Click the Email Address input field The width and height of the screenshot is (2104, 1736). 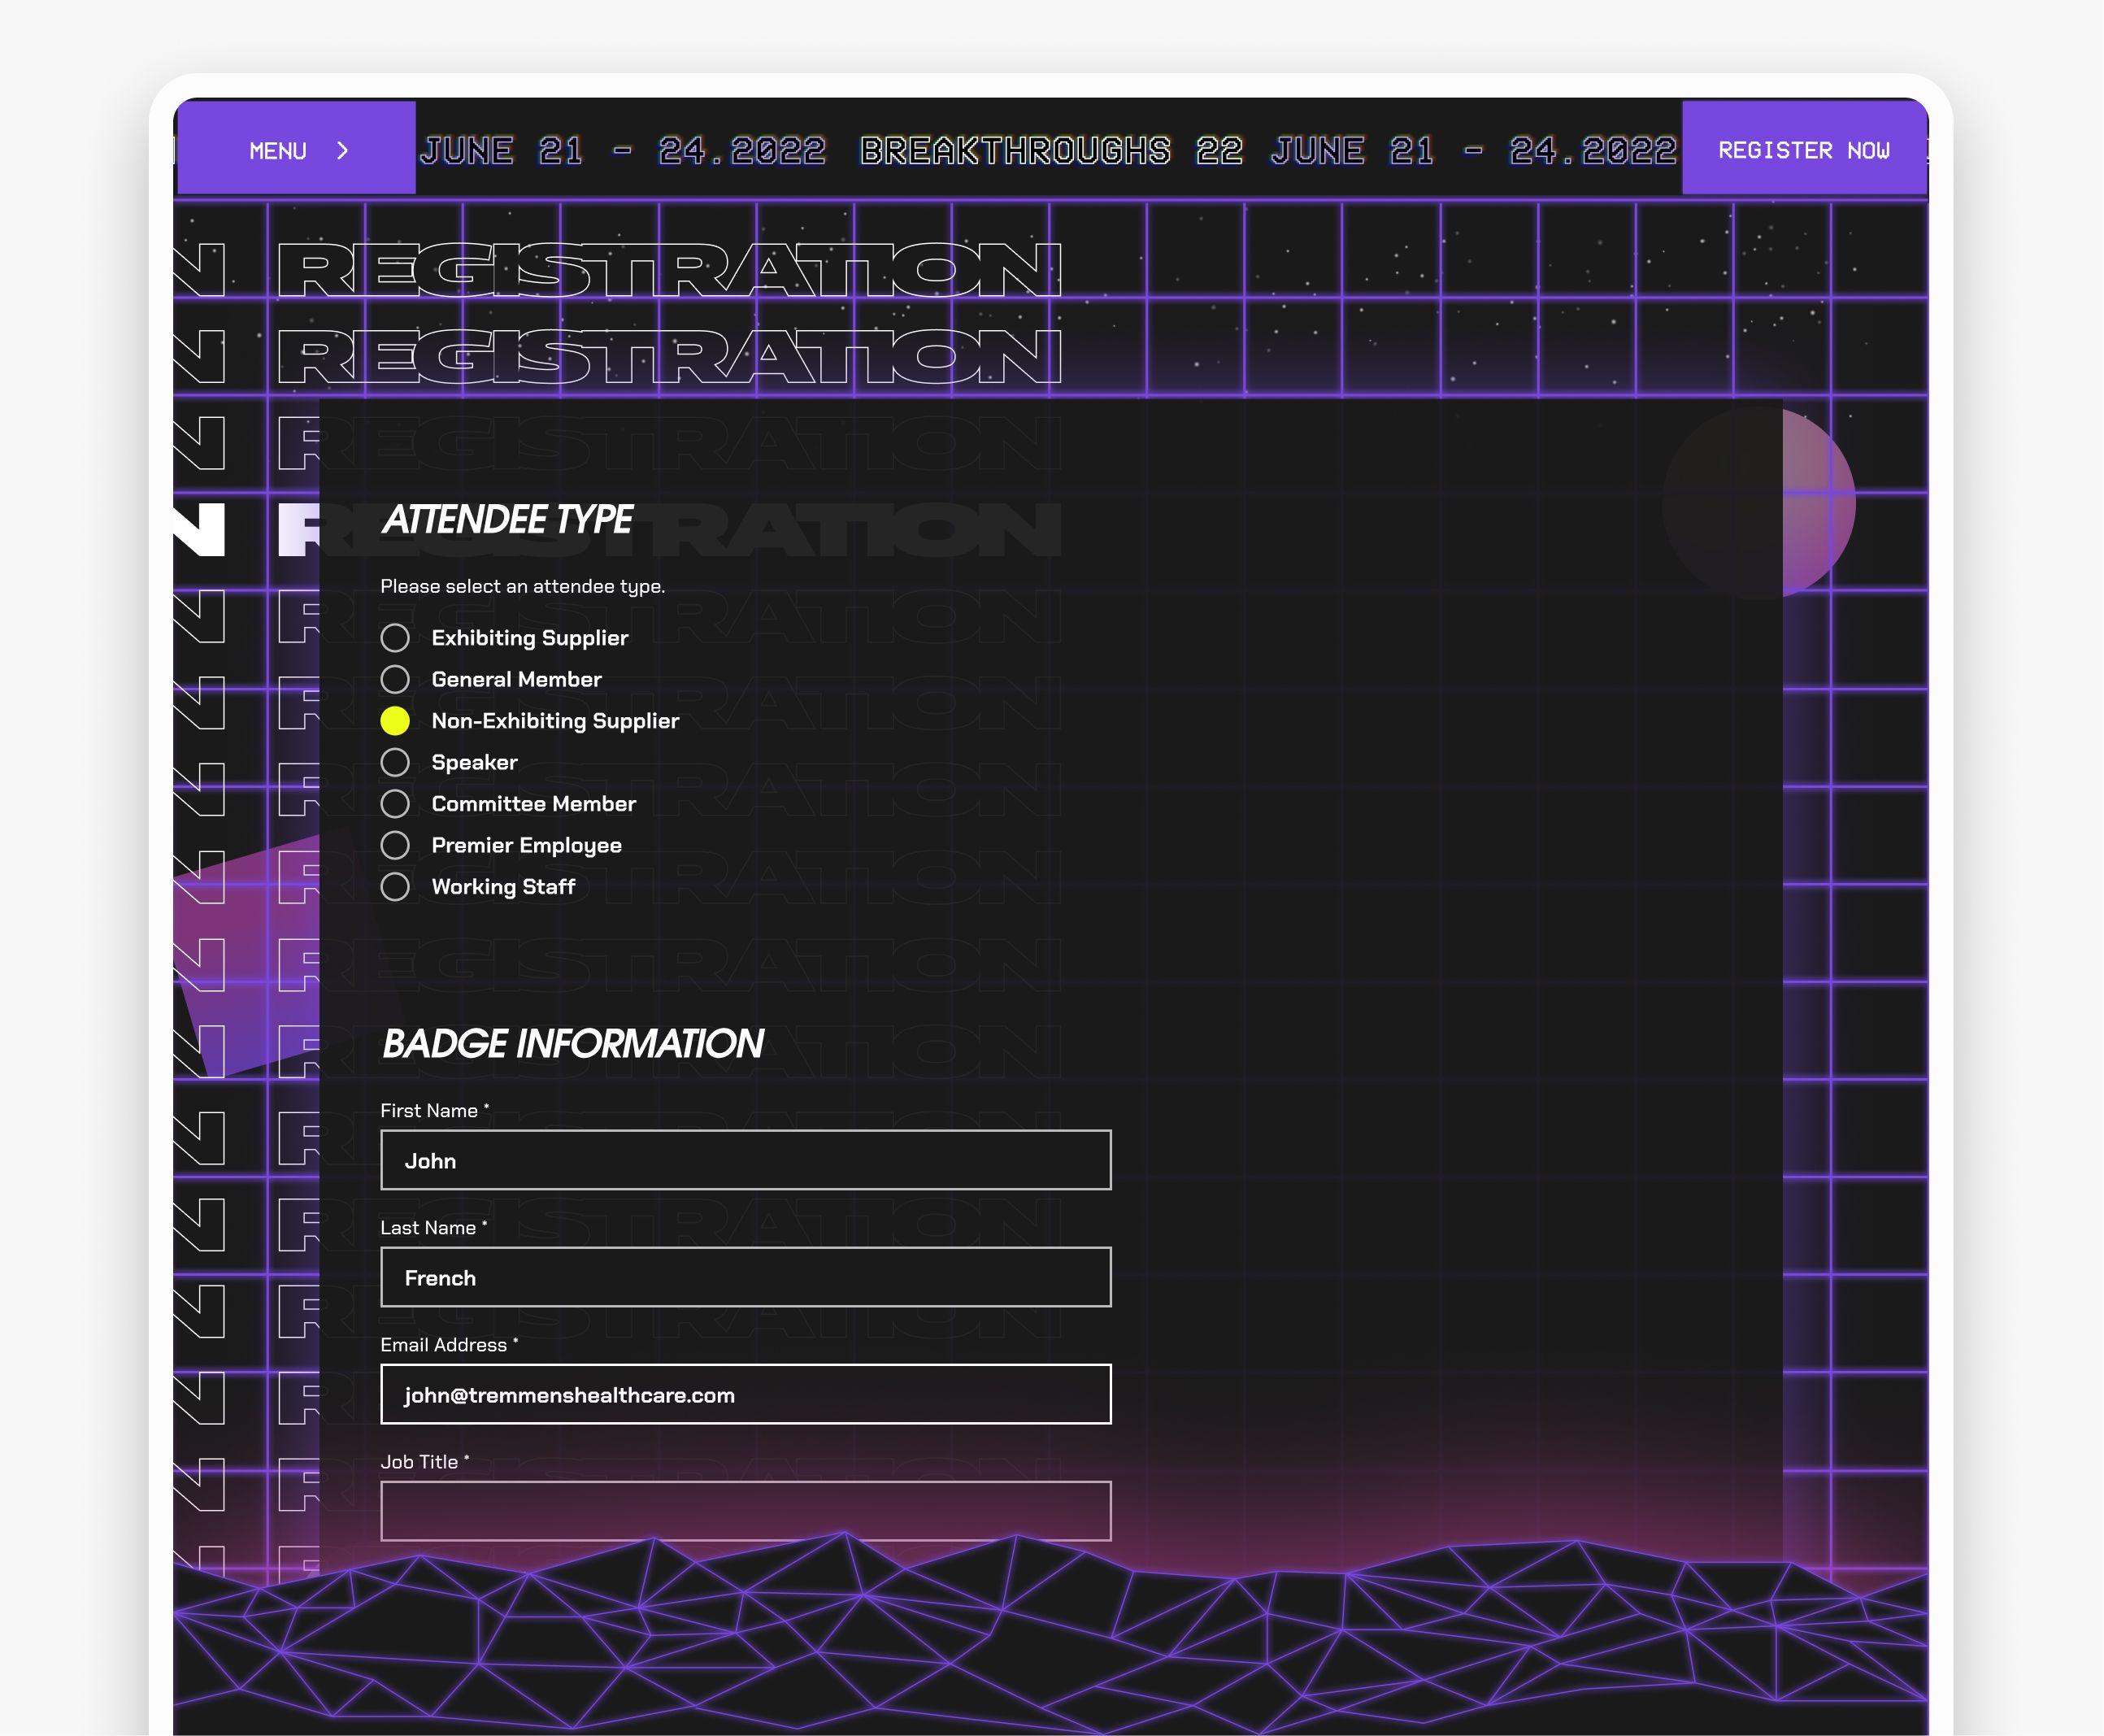pos(745,1394)
